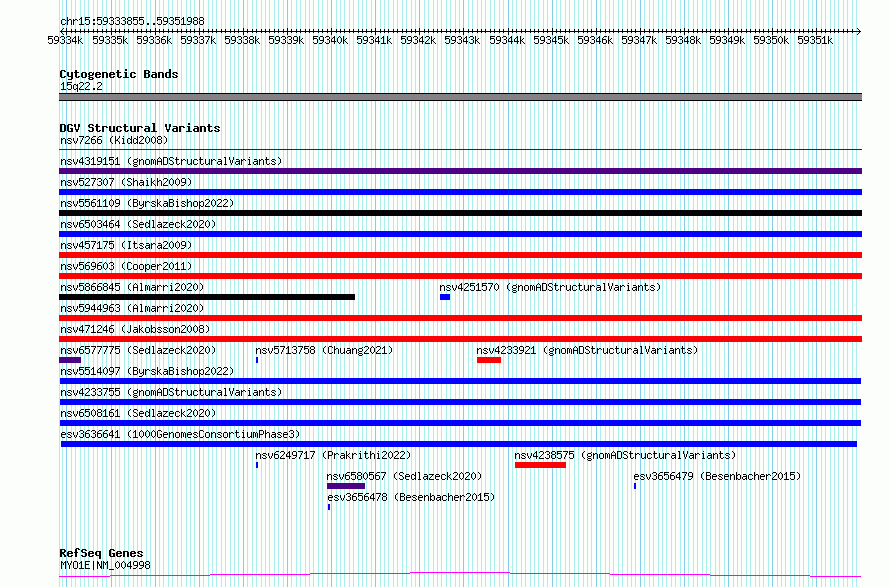Click the purple nsv6580567 variant bar

346,486
